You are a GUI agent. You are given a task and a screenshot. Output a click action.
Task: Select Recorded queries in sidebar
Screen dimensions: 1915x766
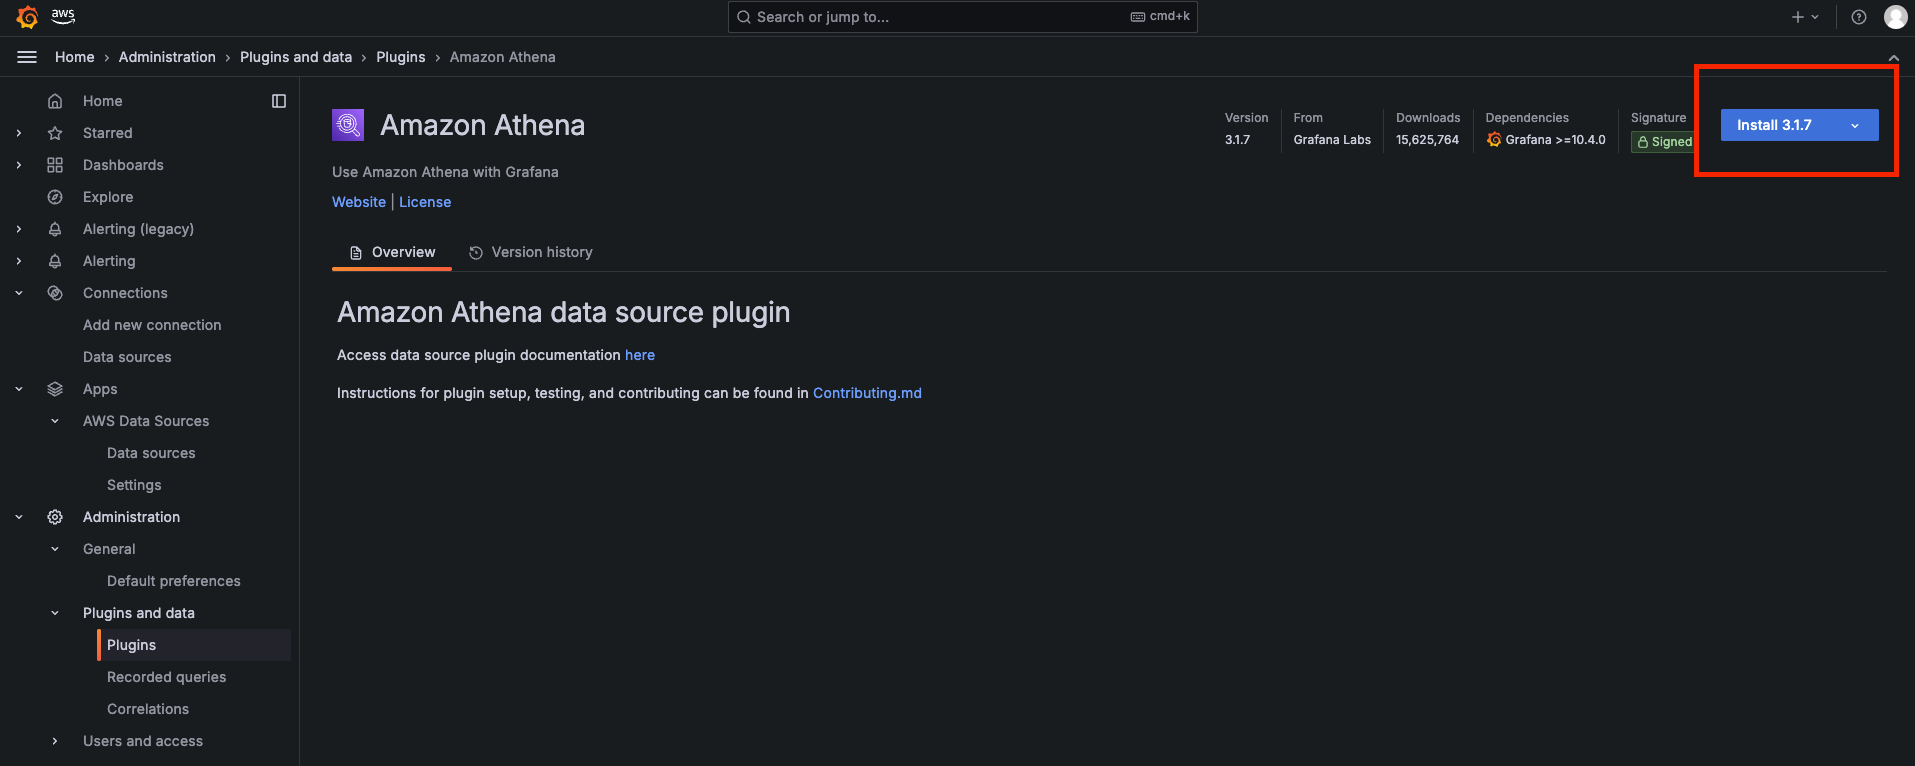coord(166,677)
